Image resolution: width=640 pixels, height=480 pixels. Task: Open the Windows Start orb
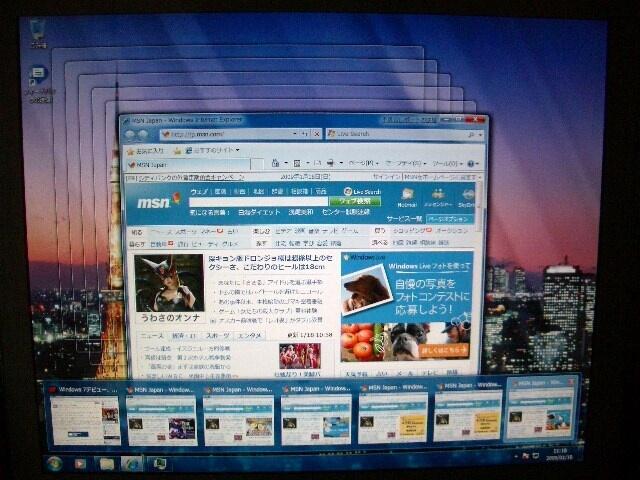click(x=55, y=463)
